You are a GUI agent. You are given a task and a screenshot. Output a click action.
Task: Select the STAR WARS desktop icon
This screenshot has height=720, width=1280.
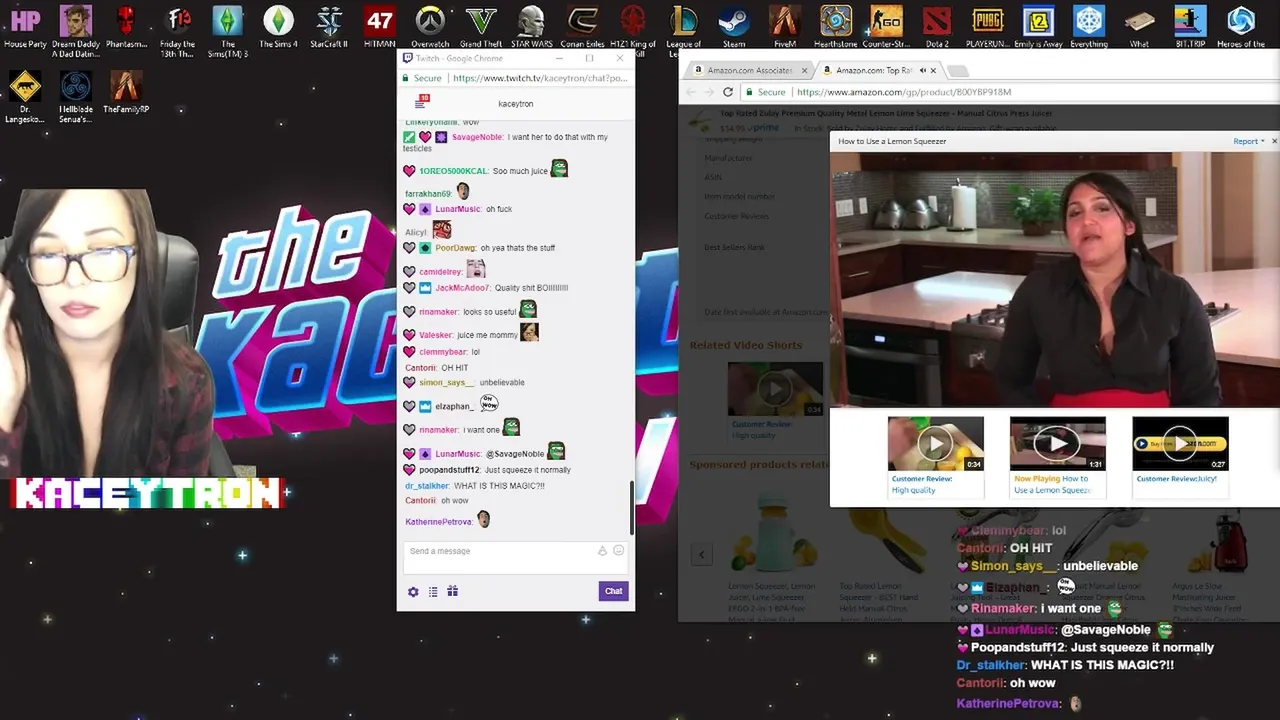(531, 27)
